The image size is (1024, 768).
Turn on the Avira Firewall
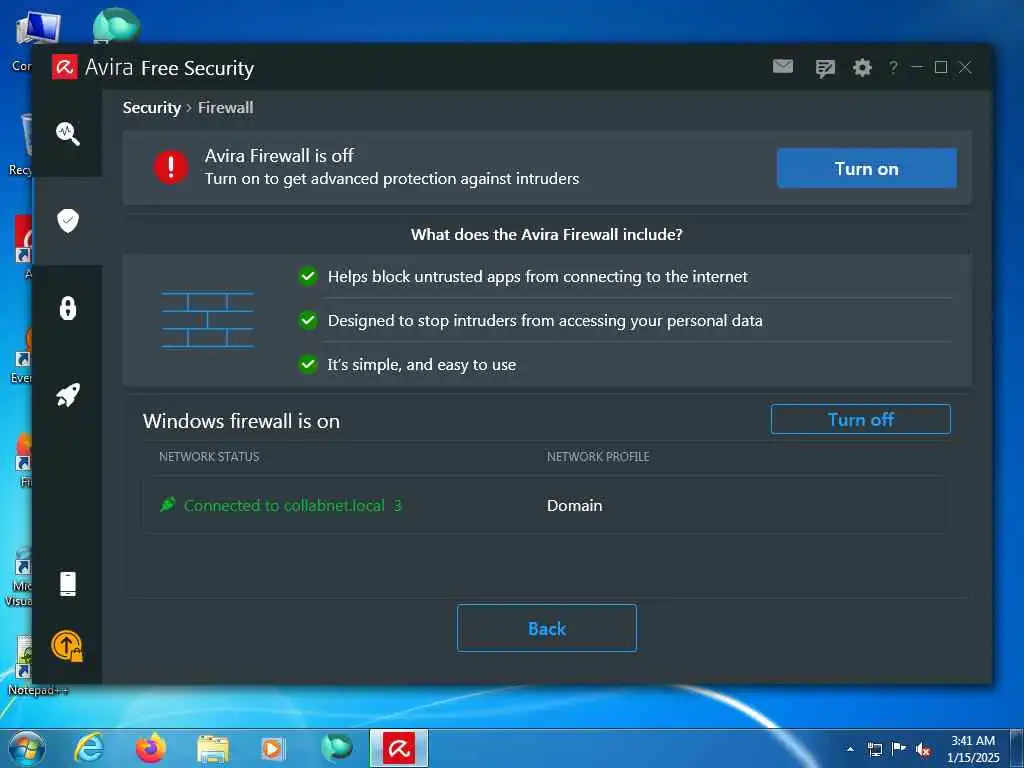coord(866,168)
